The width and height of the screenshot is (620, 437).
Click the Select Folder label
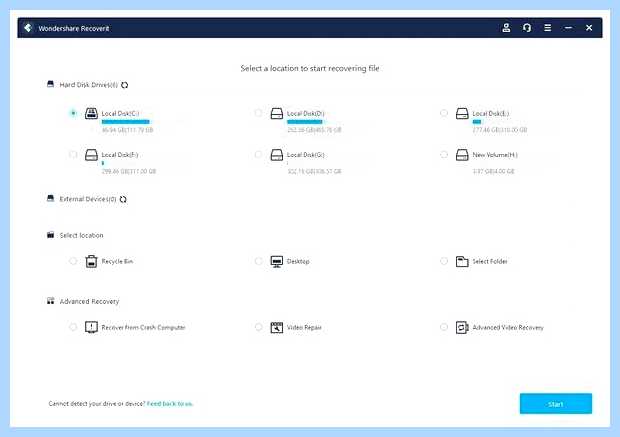(490, 261)
